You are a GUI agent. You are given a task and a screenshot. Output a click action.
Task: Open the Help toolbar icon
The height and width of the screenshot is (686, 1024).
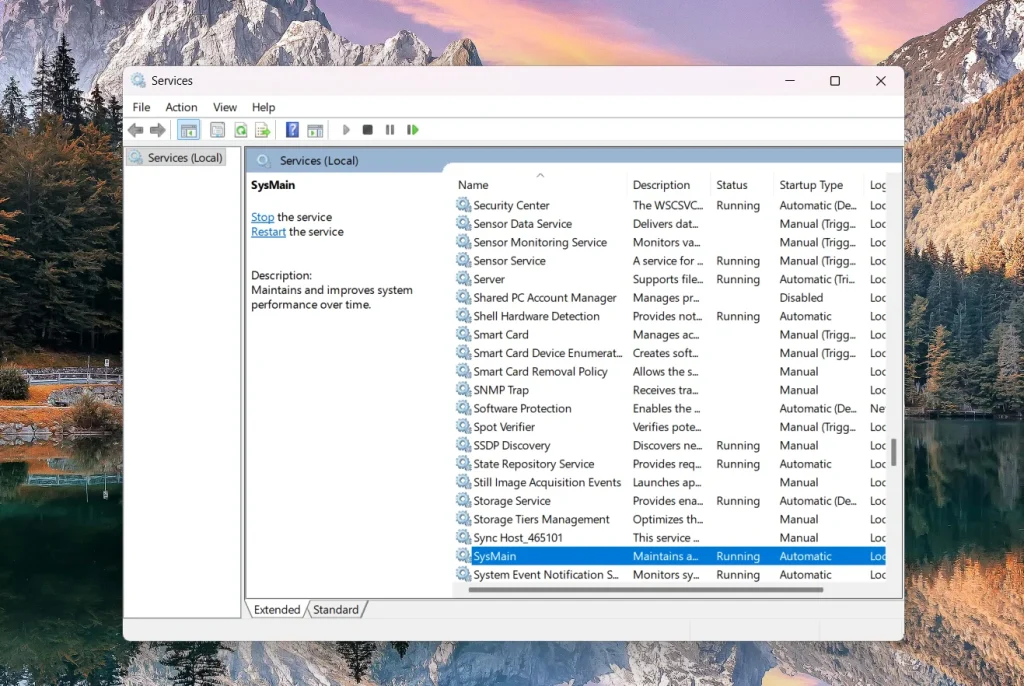click(292, 130)
